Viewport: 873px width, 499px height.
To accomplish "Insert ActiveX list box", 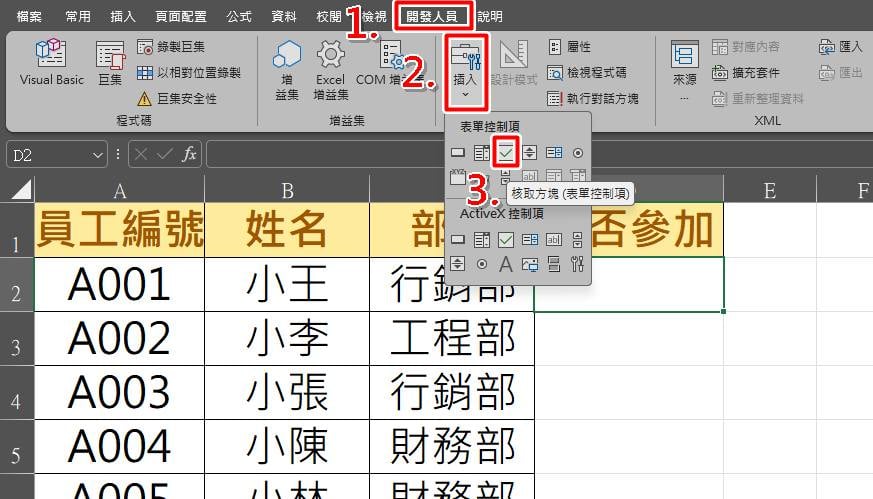I will tap(529, 240).
